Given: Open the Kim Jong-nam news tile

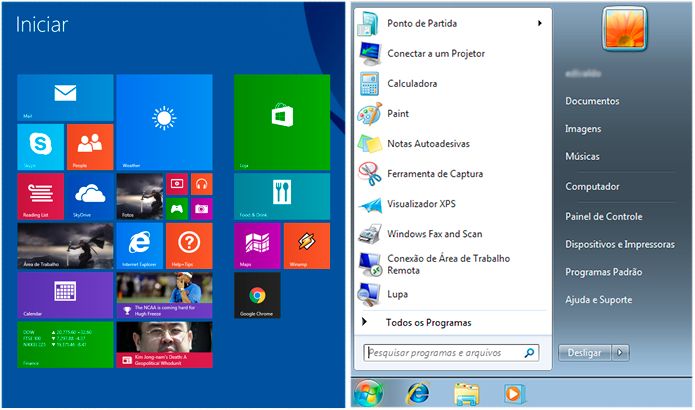Looking at the screenshot, I should point(164,344).
